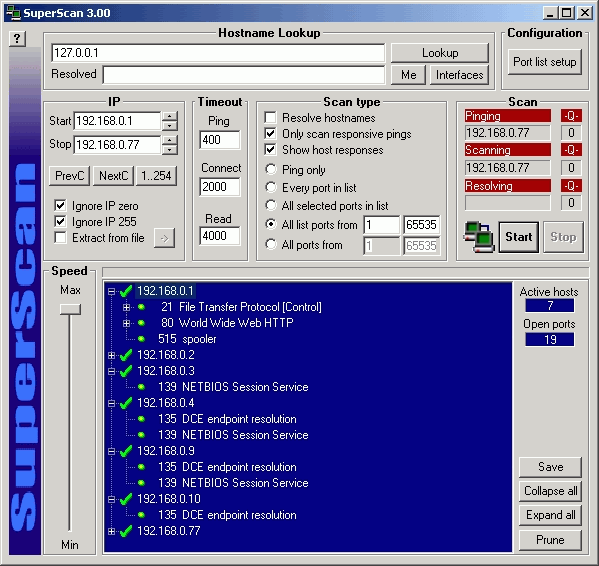Click the Stop IP spinner arrows
Viewport: 599px width, 566px height.
[x=170, y=145]
